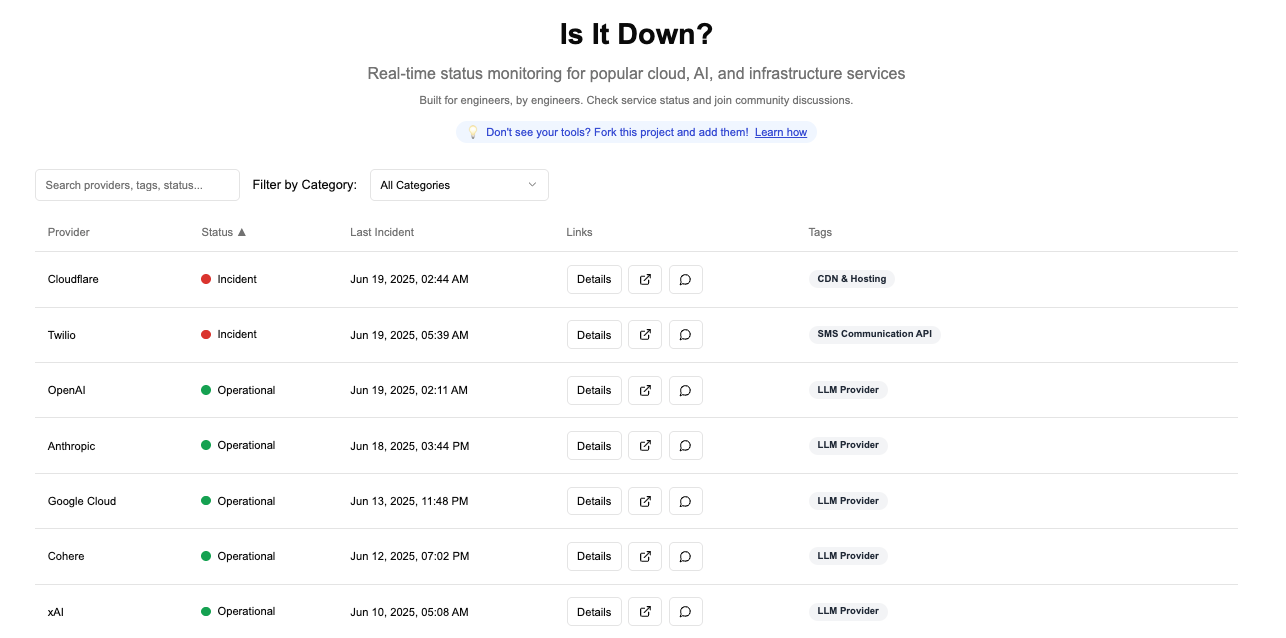
Task: Sort table by Status column header
Action: pos(223,232)
